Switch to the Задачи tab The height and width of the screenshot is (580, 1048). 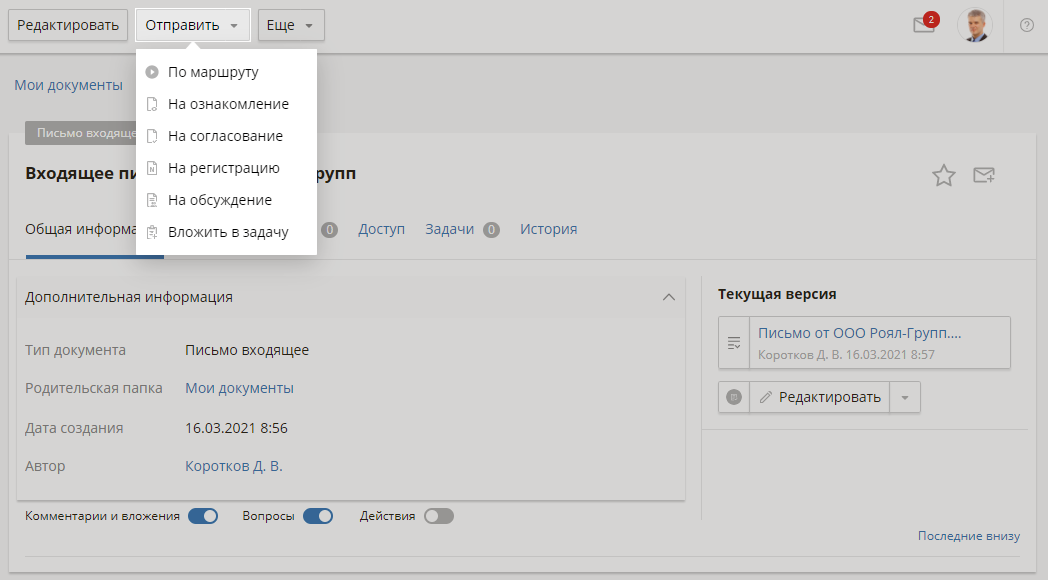[450, 229]
